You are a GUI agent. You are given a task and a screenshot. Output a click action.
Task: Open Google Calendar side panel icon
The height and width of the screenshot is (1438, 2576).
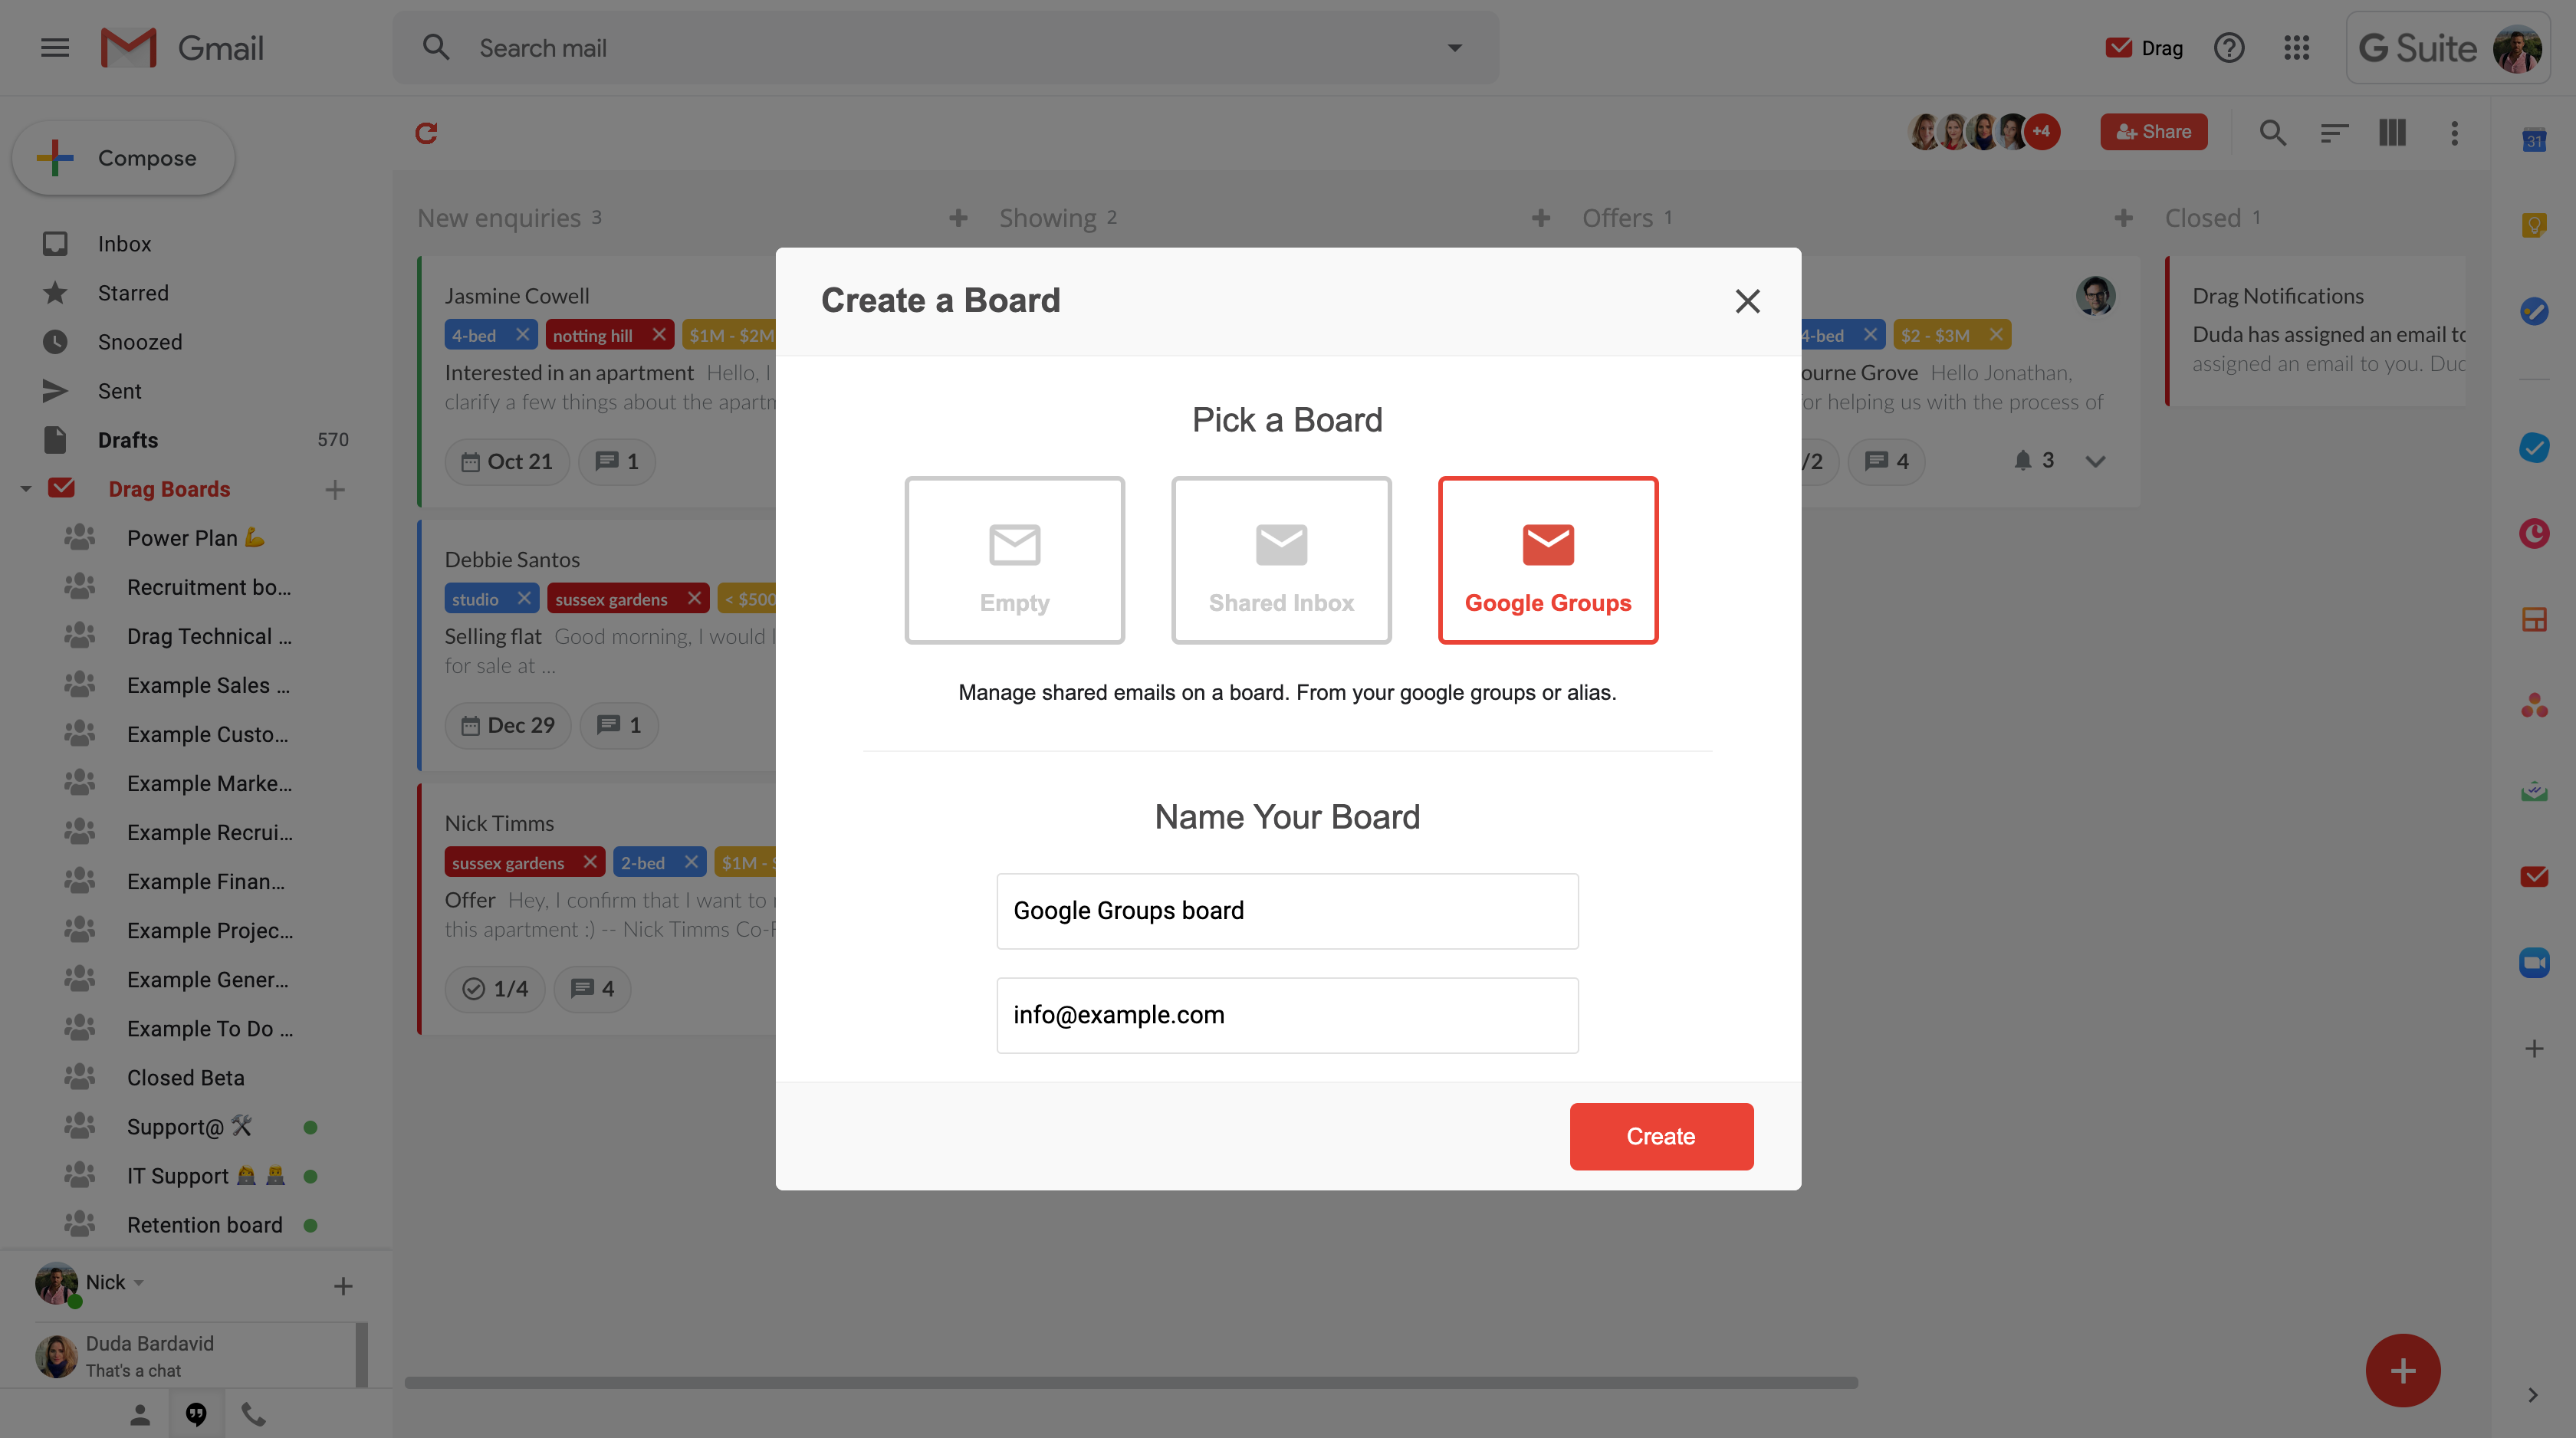2534,141
